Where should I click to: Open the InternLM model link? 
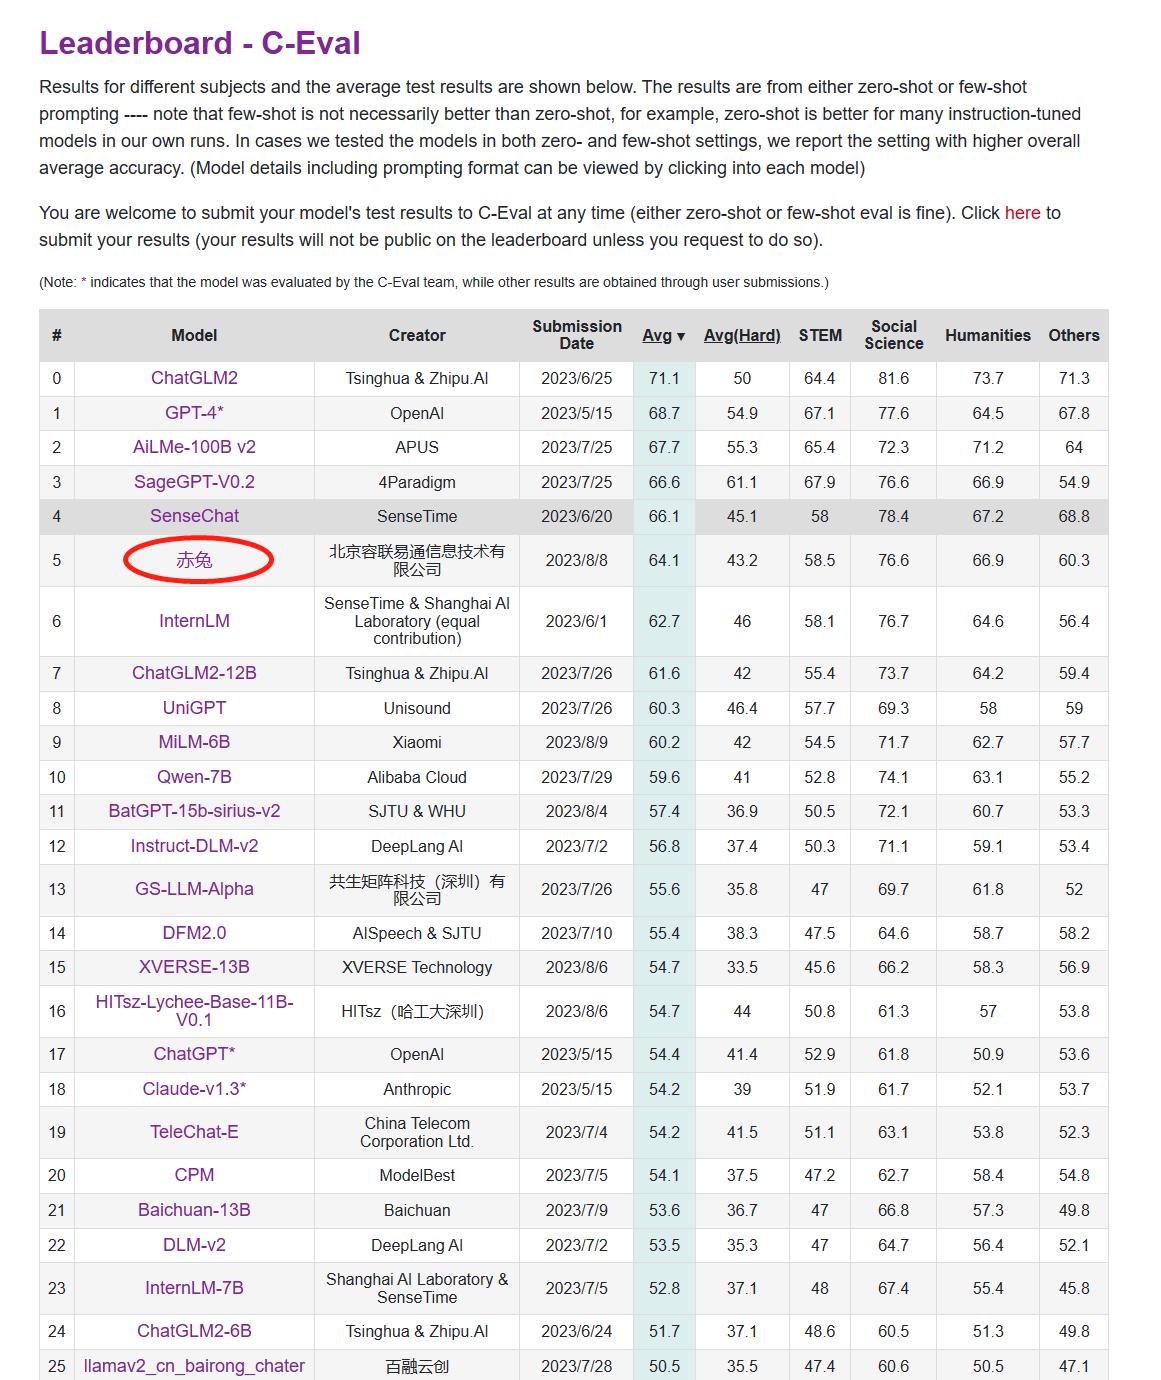pos(193,621)
